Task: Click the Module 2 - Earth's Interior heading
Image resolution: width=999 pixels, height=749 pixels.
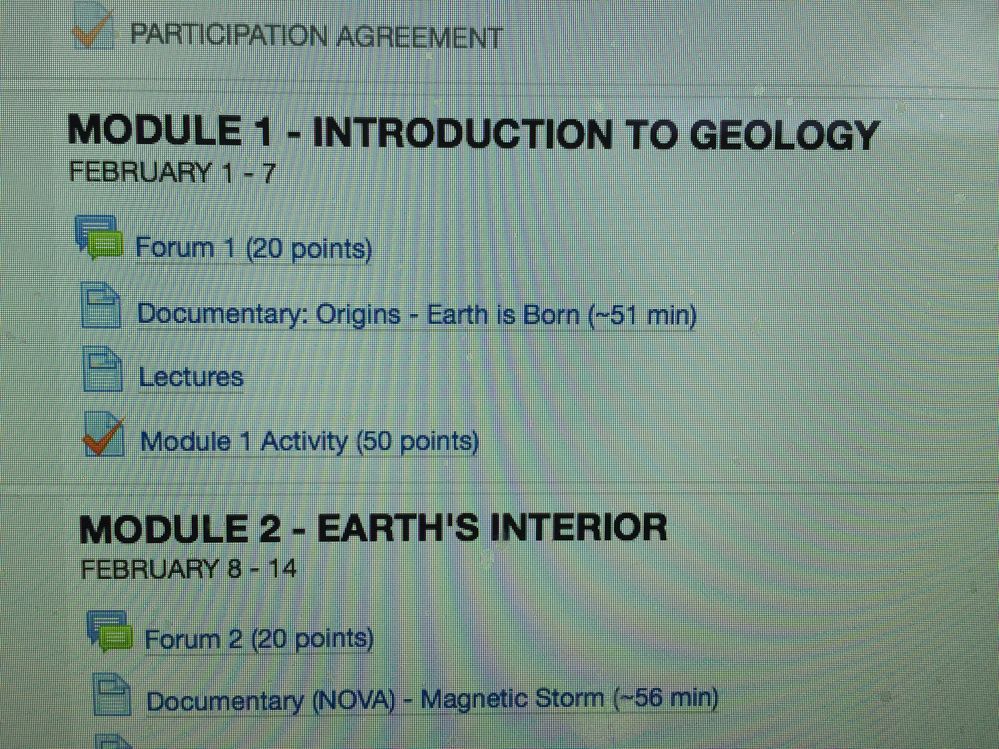Action: click(x=372, y=528)
